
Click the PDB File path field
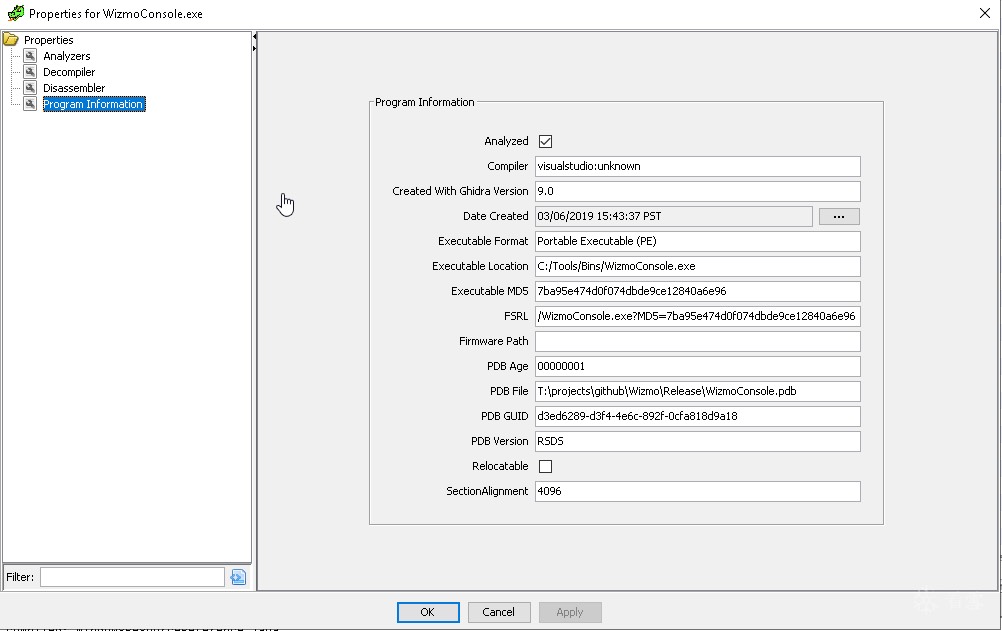[698, 391]
